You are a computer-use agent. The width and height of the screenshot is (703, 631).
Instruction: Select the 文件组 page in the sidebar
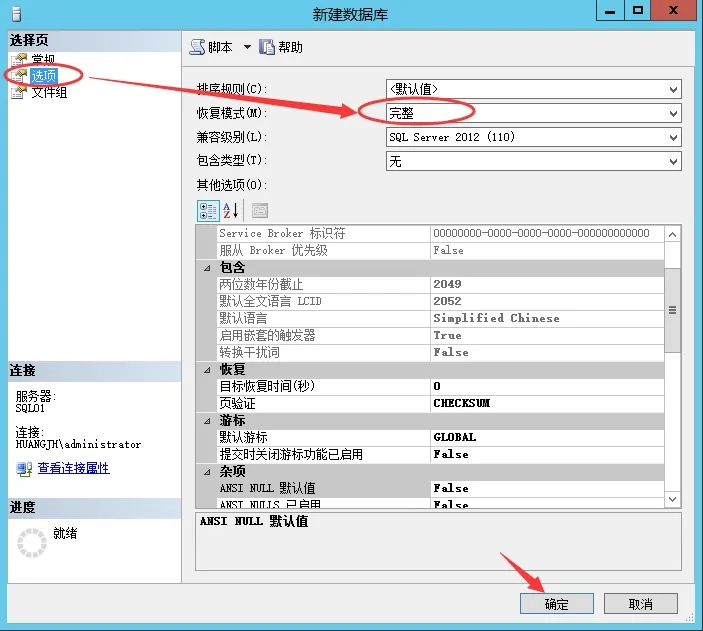[x=49, y=92]
